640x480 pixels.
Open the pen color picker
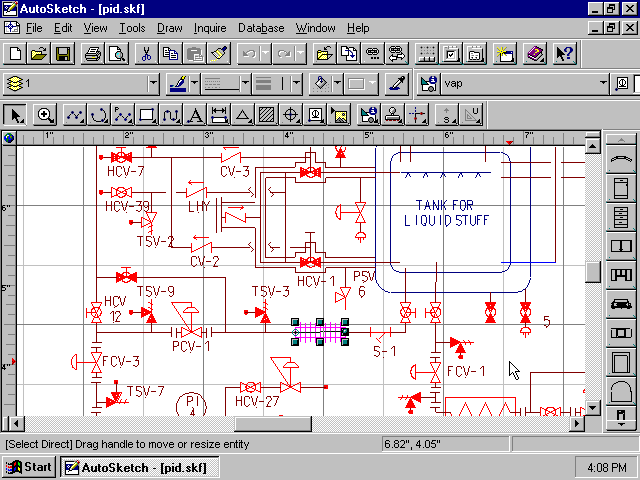coord(179,83)
